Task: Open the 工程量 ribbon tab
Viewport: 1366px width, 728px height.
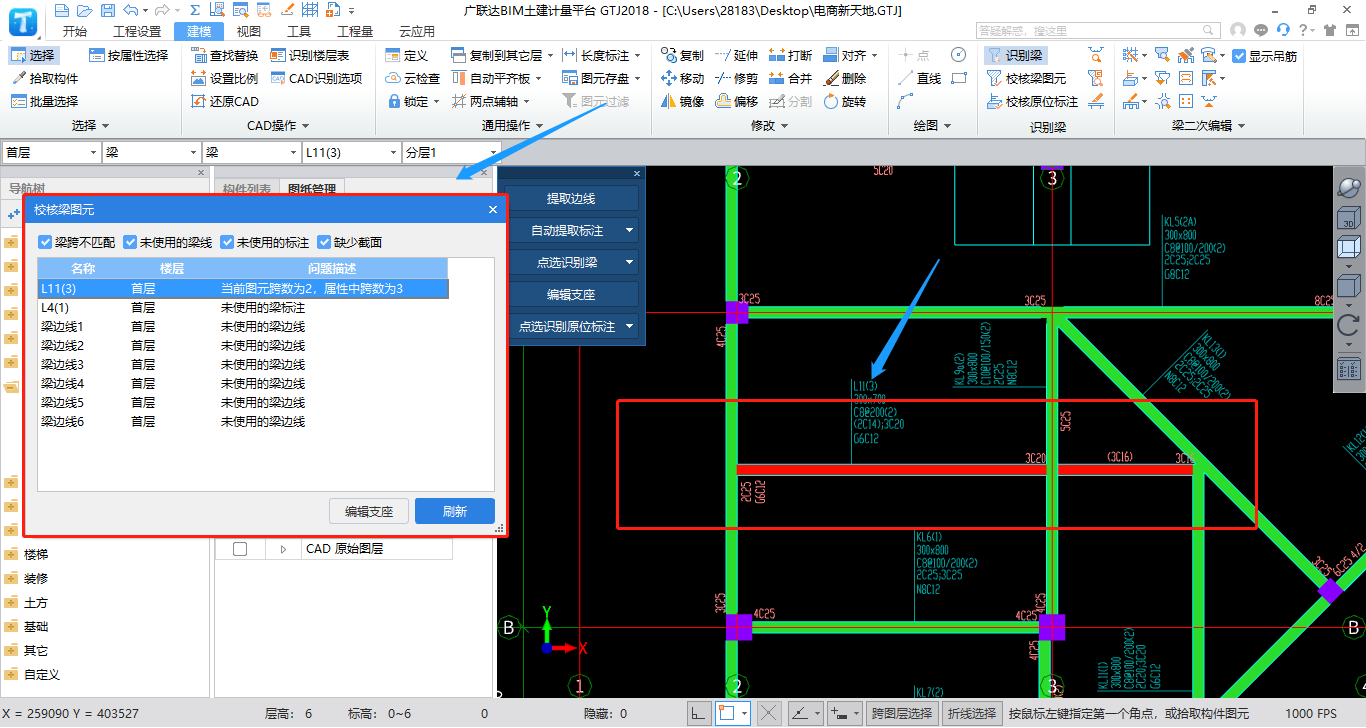Action: 355,31
